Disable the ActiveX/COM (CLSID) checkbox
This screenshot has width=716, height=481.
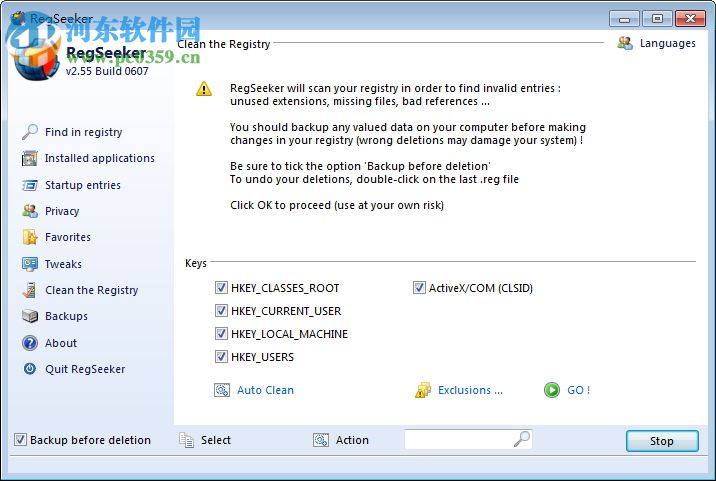[x=419, y=288]
